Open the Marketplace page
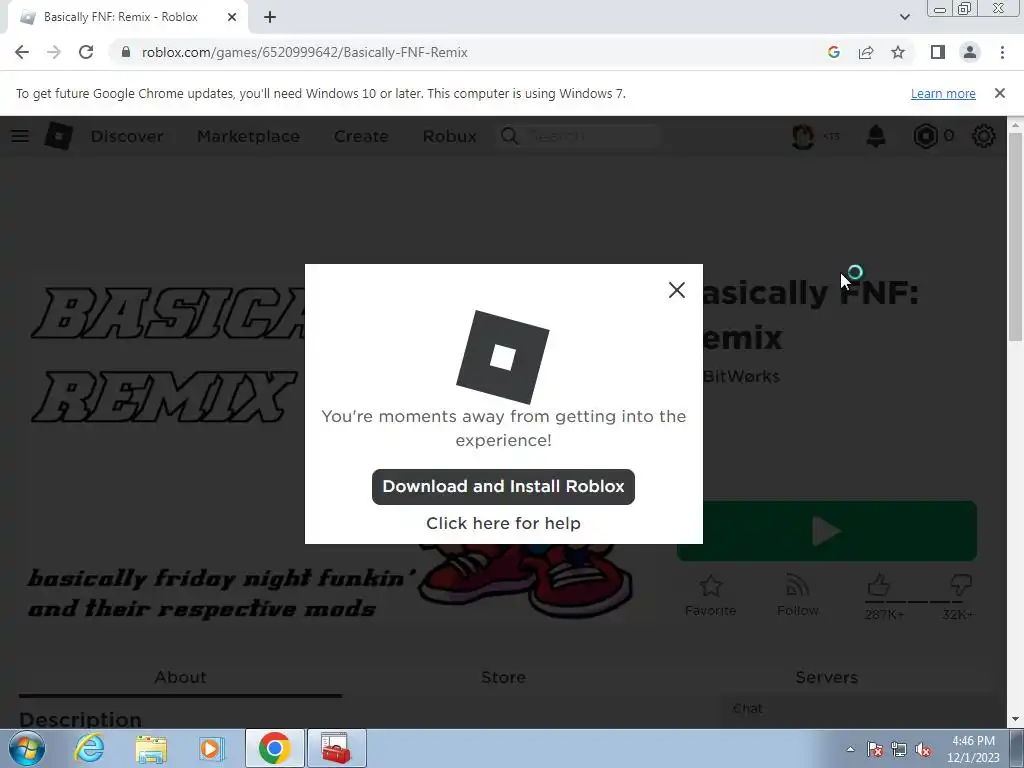Viewport: 1024px width, 768px height. 248,136
